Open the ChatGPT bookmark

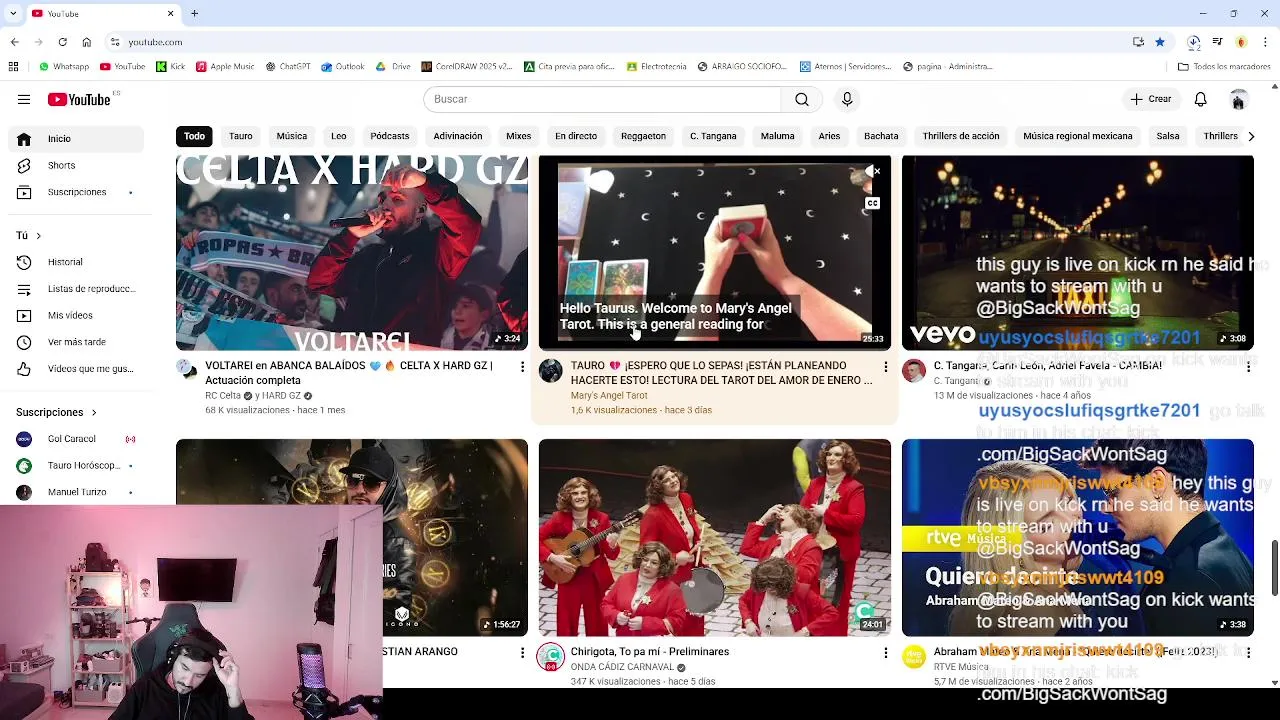coord(288,67)
